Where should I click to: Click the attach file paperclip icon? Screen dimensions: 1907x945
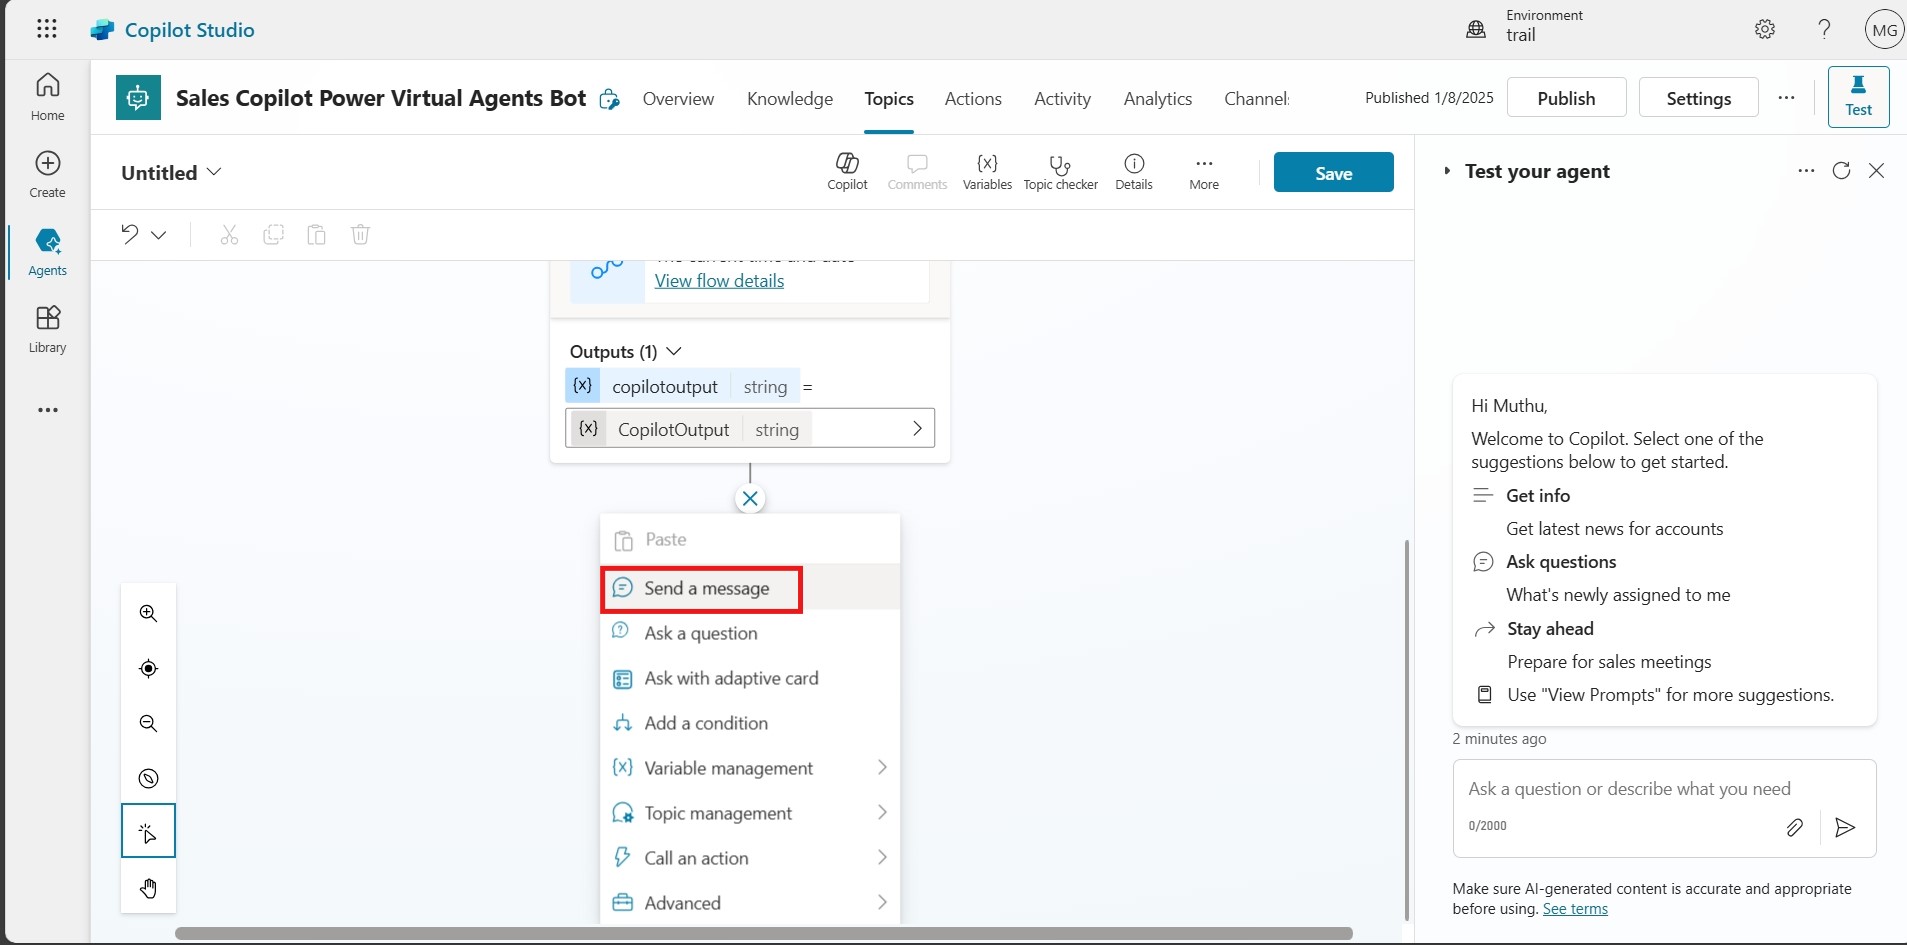pyautogui.click(x=1794, y=827)
